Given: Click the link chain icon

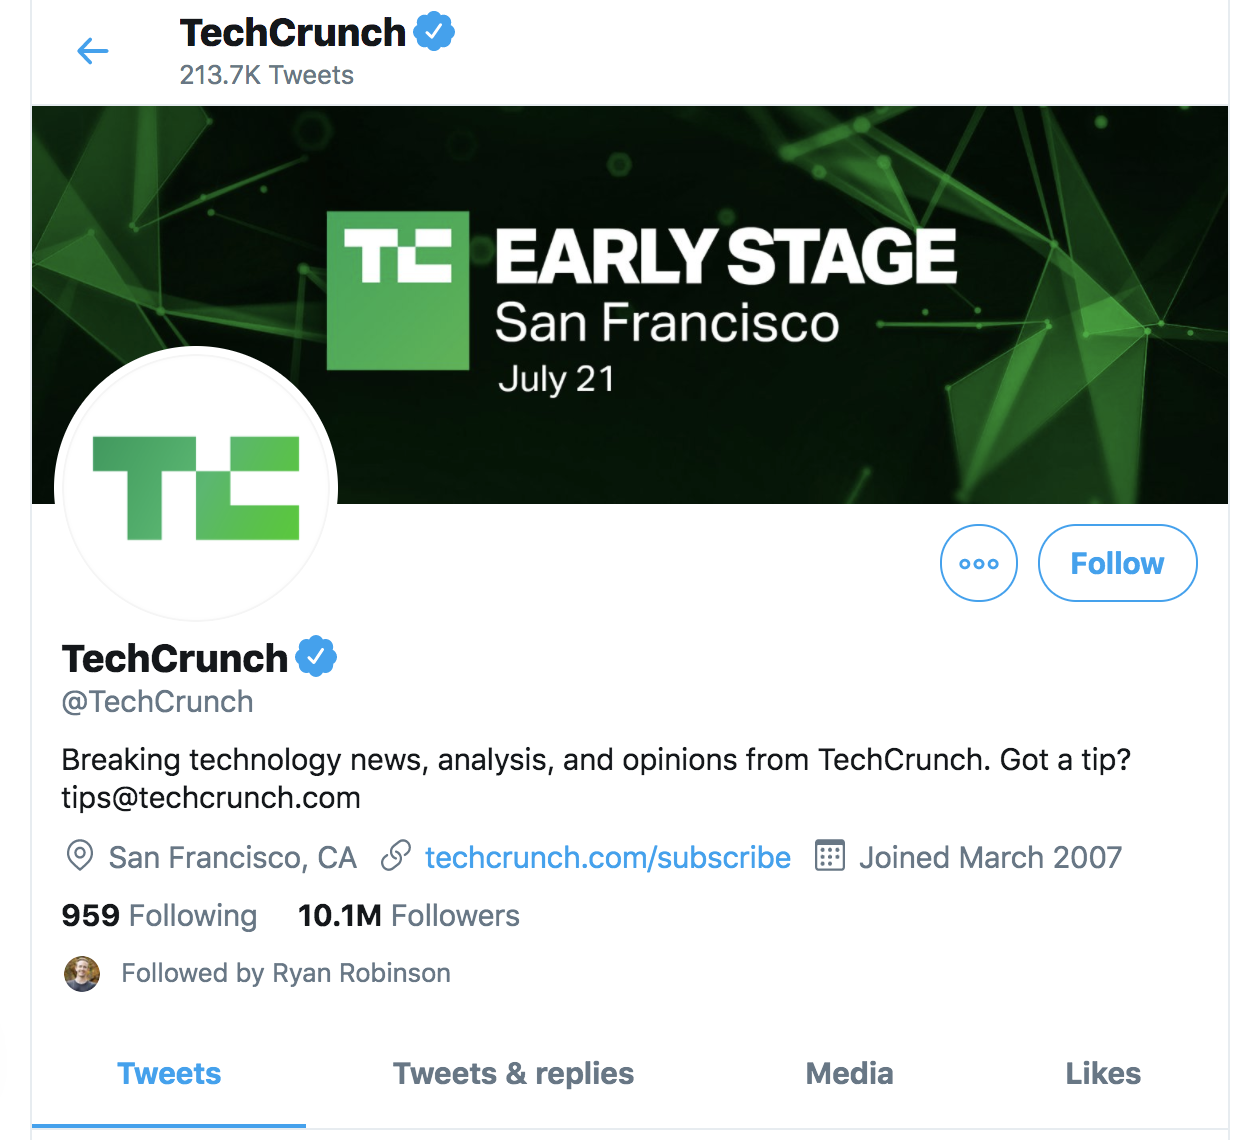Looking at the screenshot, I should pos(398,856).
